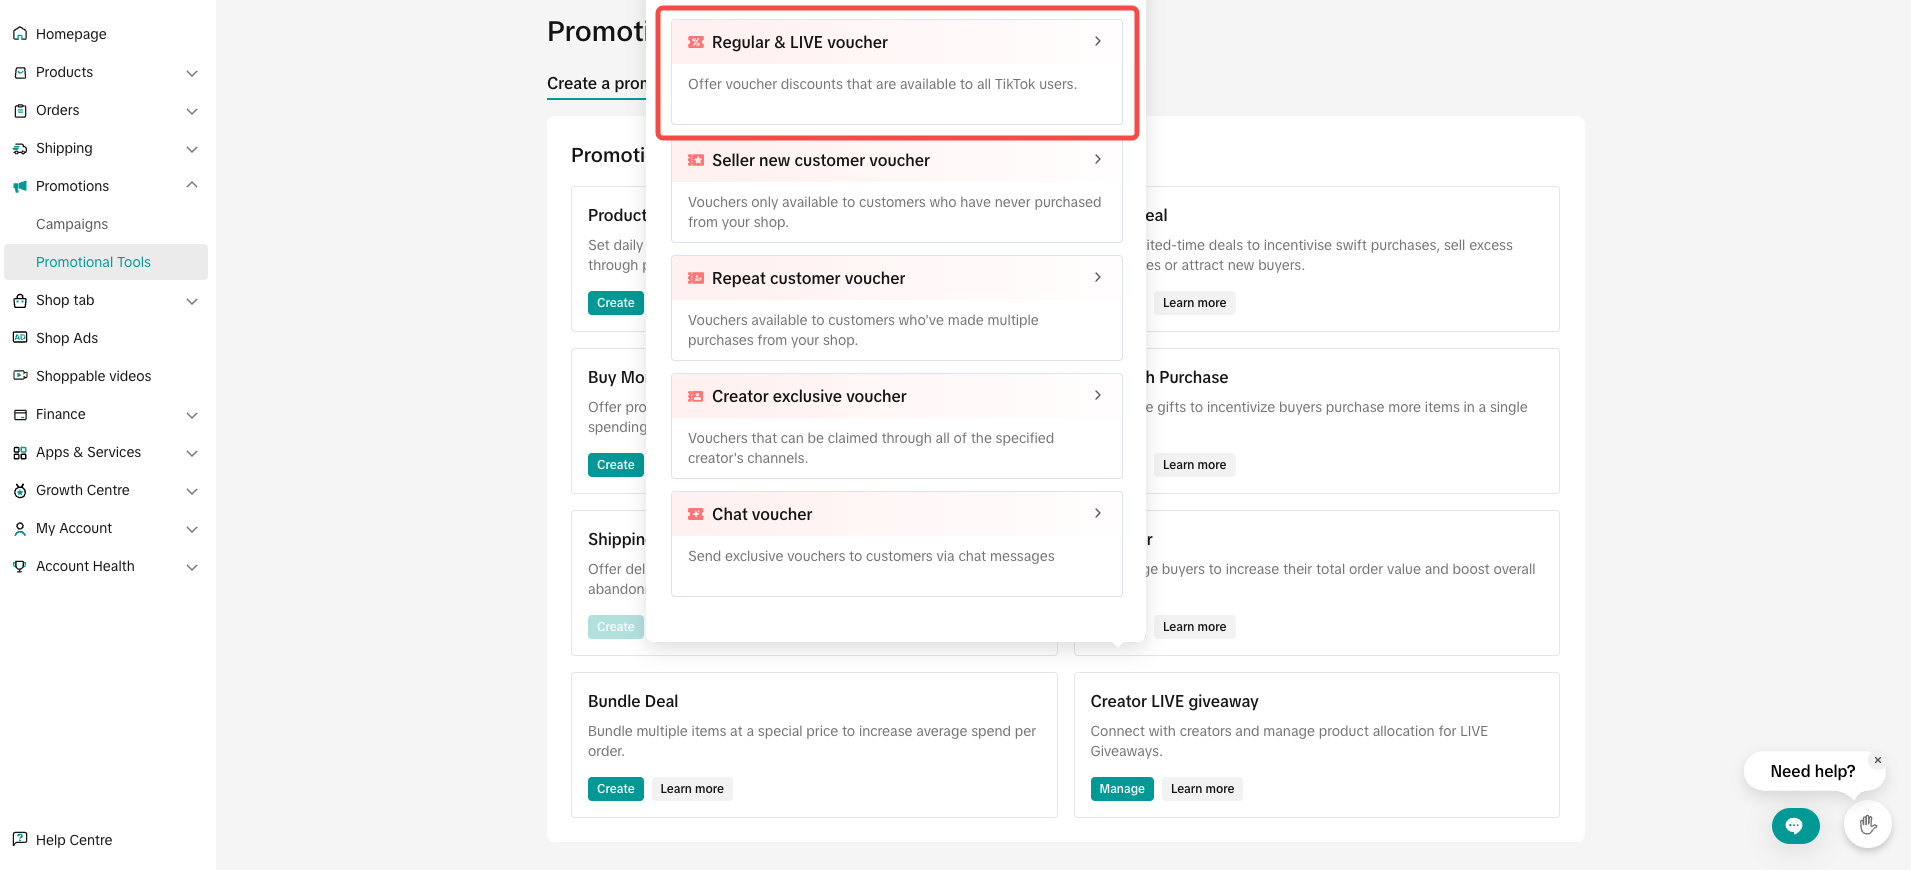Click Manage for Creator LIVE giveaway

coord(1121,789)
